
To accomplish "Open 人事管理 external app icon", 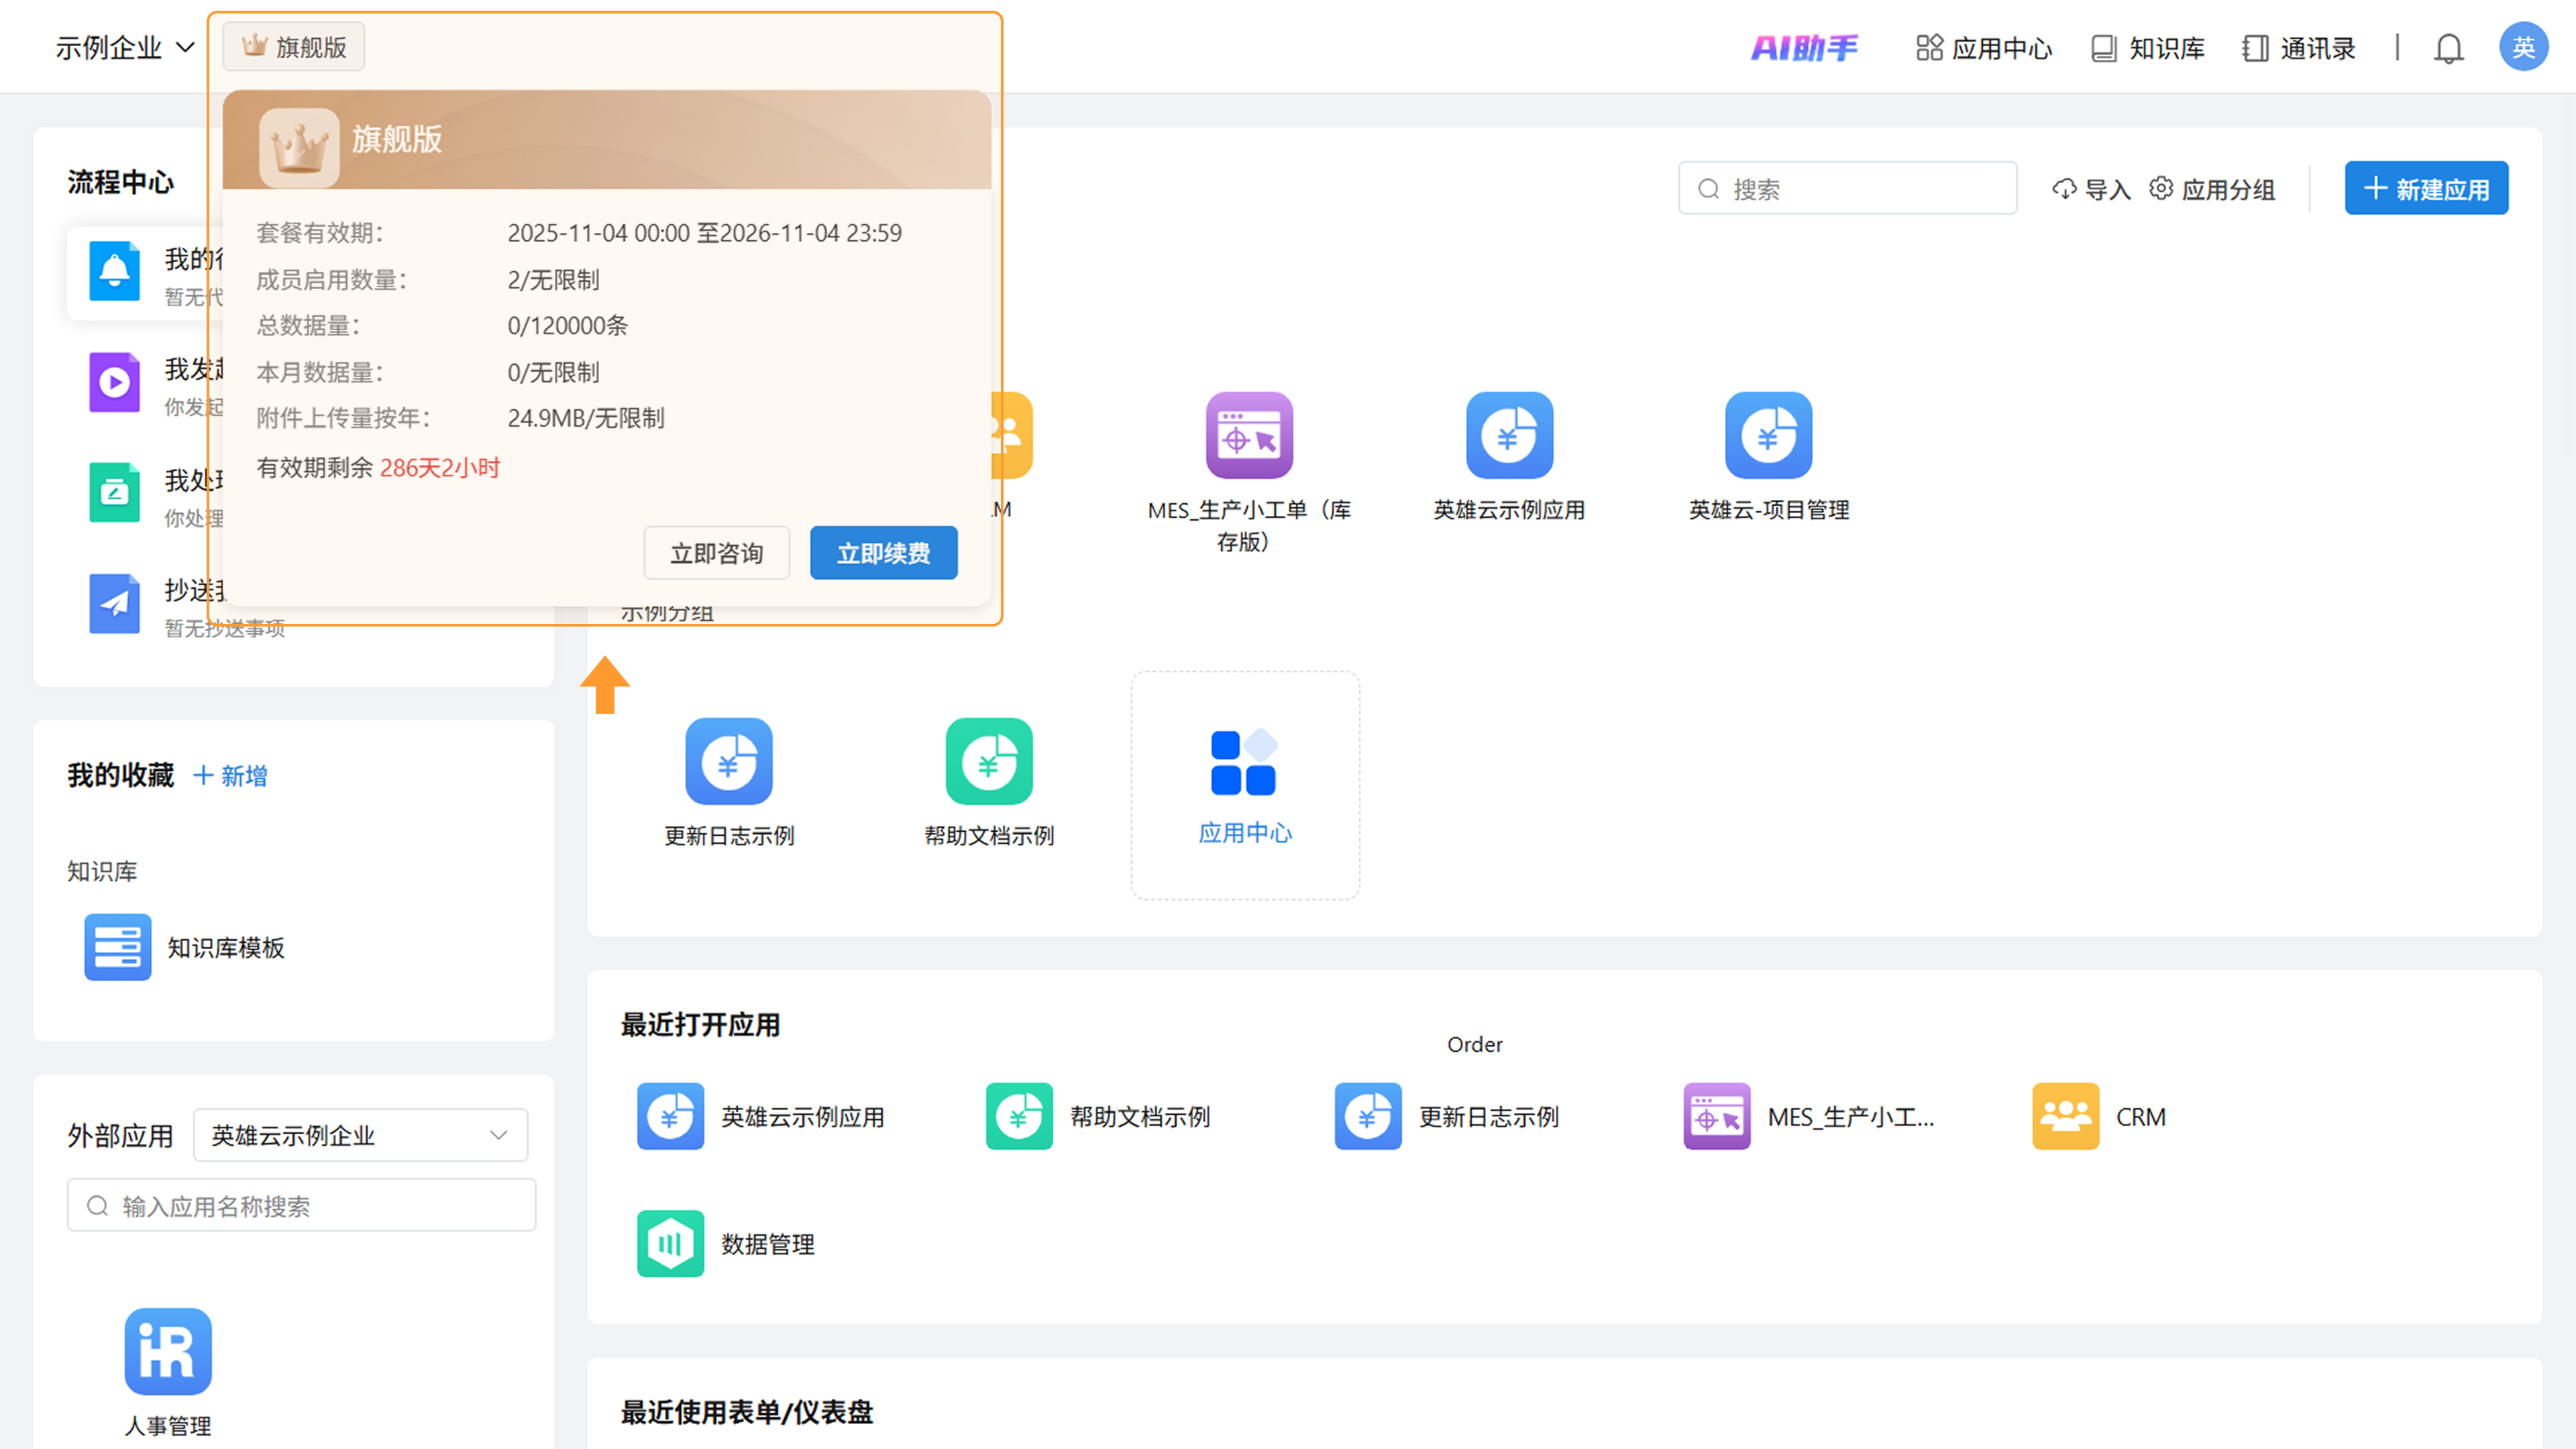I will (x=168, y=1351).
